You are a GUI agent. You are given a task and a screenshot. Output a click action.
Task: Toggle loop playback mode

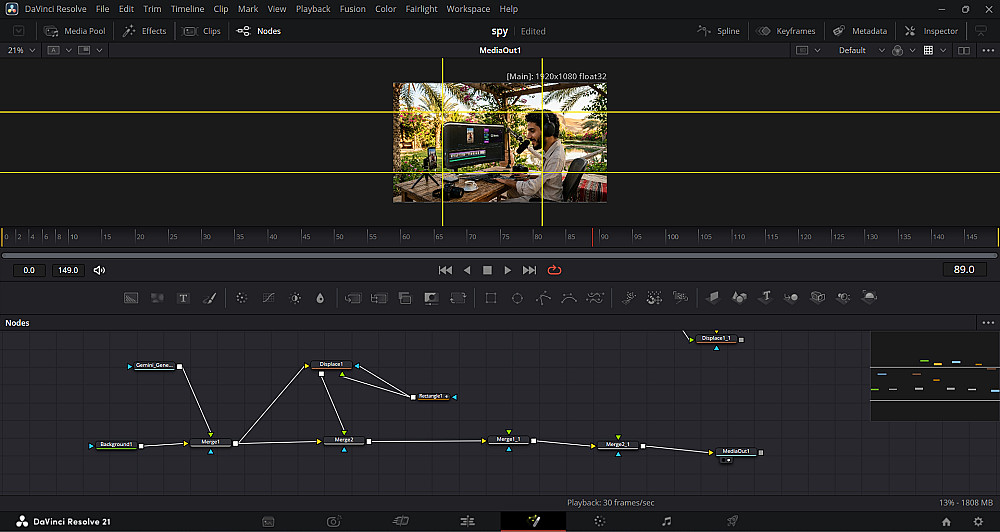click(554, 270)
